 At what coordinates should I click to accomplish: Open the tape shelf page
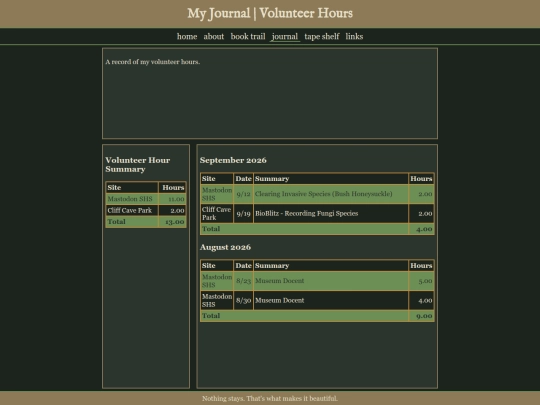point(322,37)
